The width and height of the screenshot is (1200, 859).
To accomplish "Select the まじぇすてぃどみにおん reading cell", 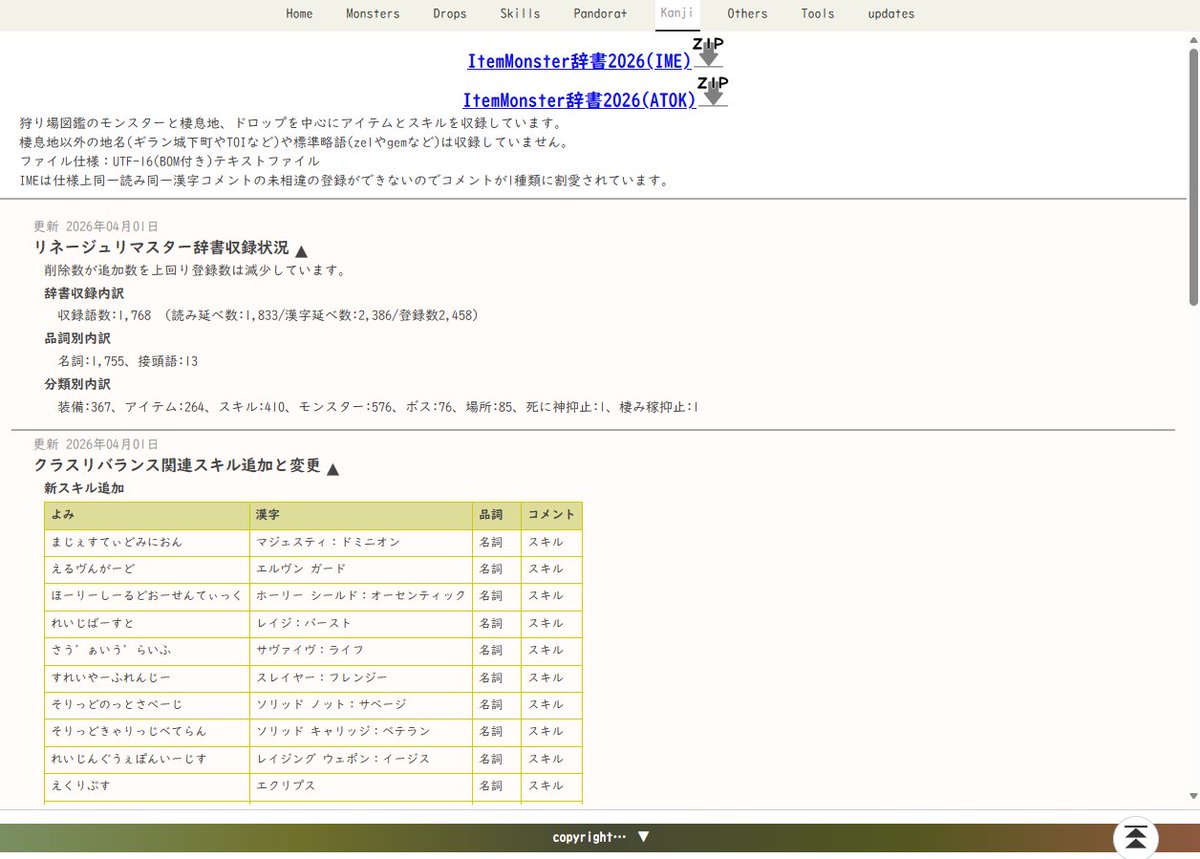I will pos(147,542).
